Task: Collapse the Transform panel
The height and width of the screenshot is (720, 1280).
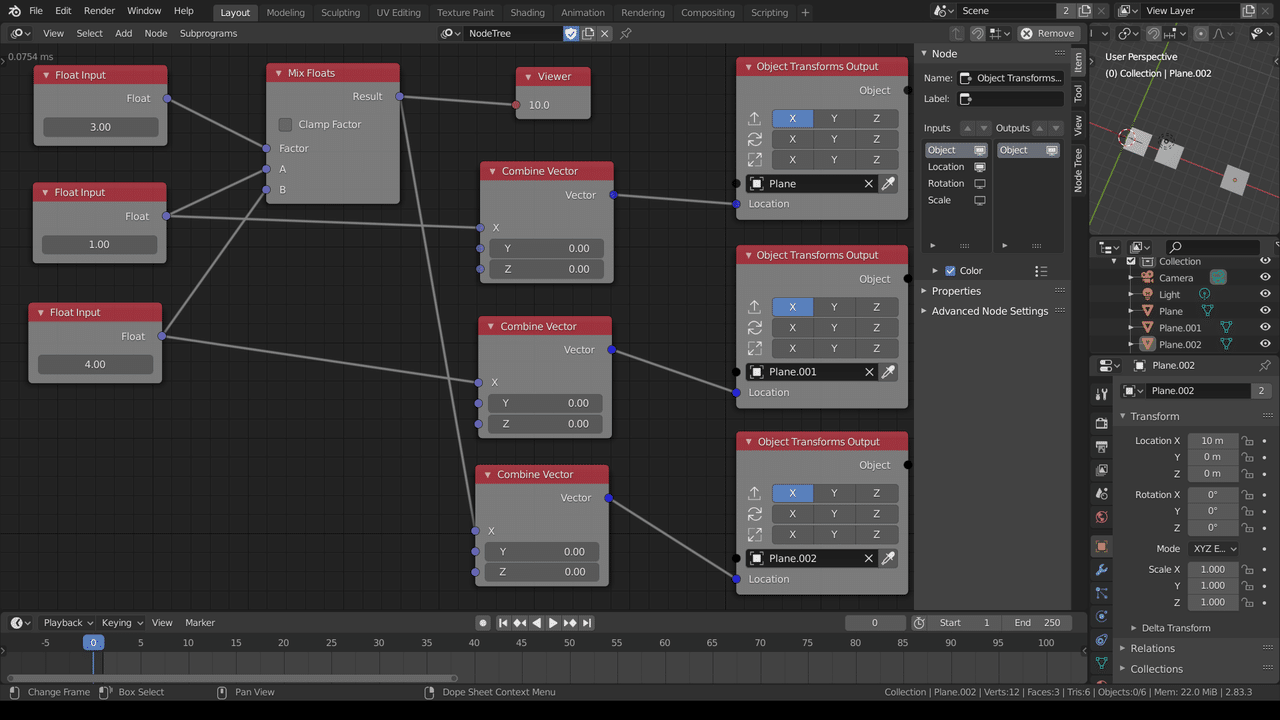Action: point(1155,416)
